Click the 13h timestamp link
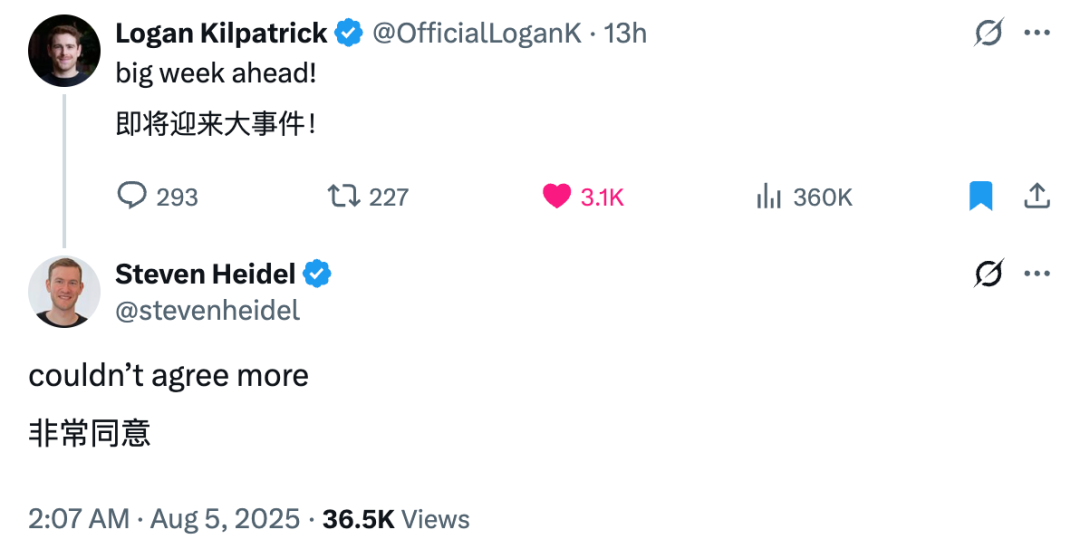Image resolution: width=1080 pixels, height=549 pixels. 625,33
